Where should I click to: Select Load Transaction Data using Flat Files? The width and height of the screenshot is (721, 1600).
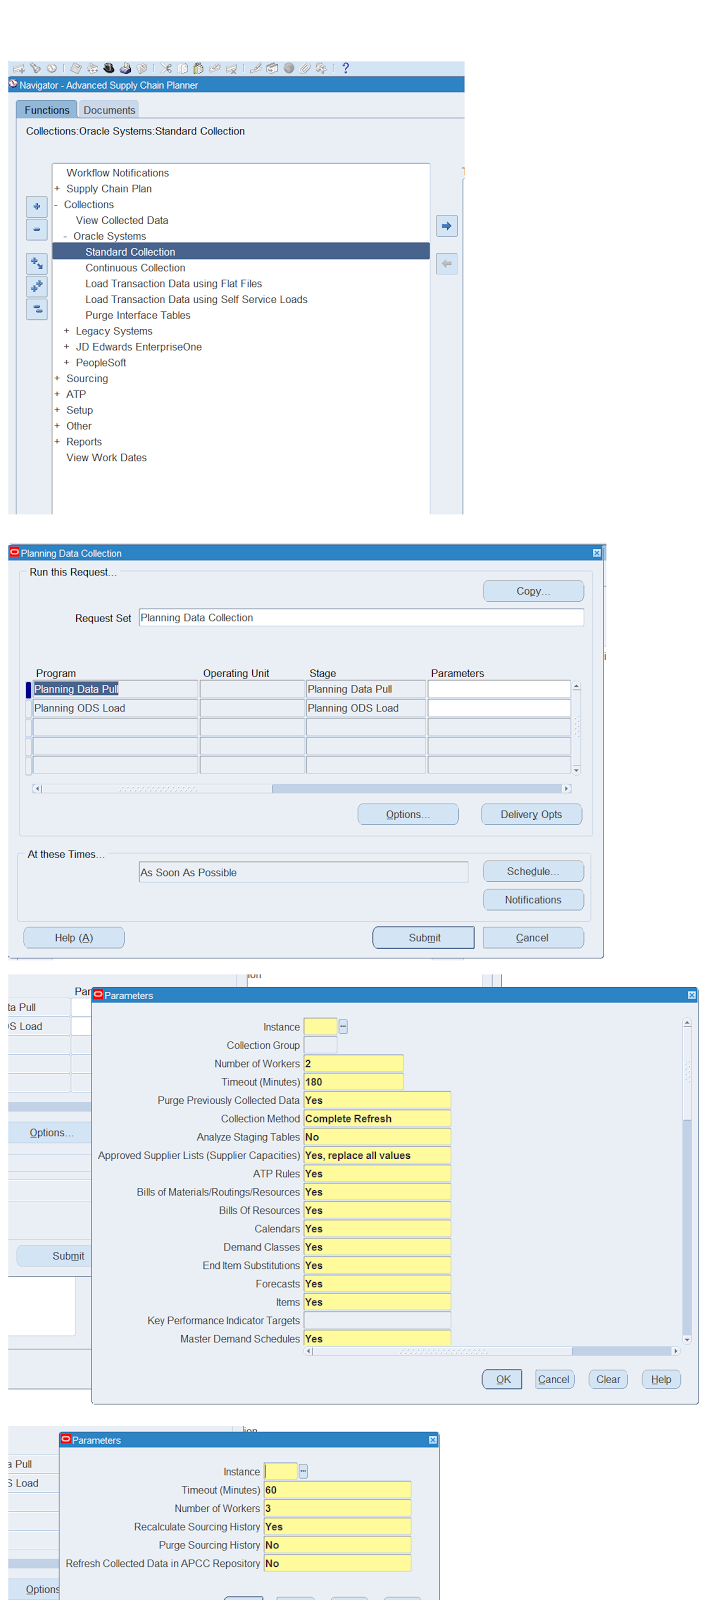click(173, 284)
